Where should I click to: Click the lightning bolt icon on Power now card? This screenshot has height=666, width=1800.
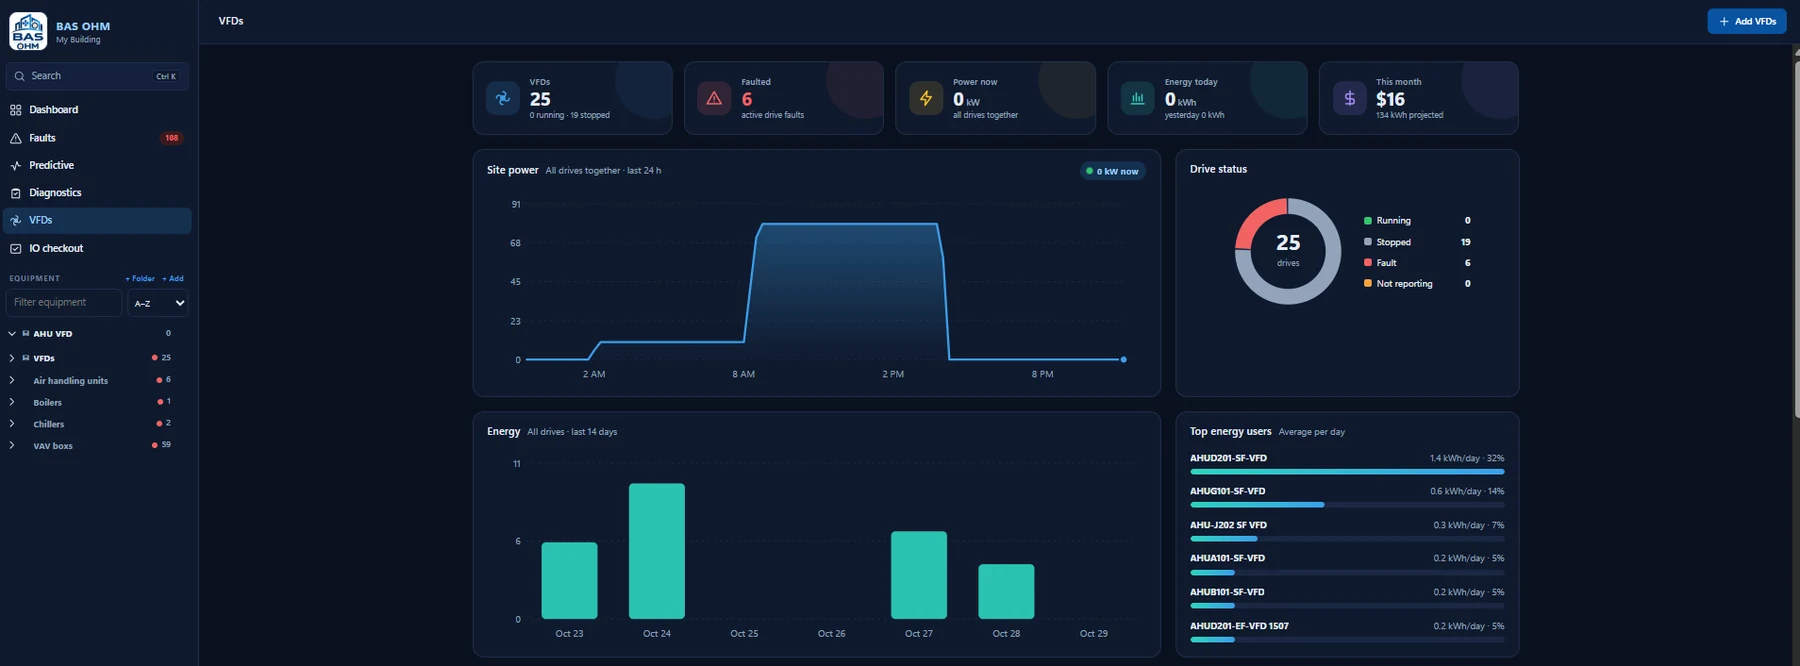tap(926, 98)
